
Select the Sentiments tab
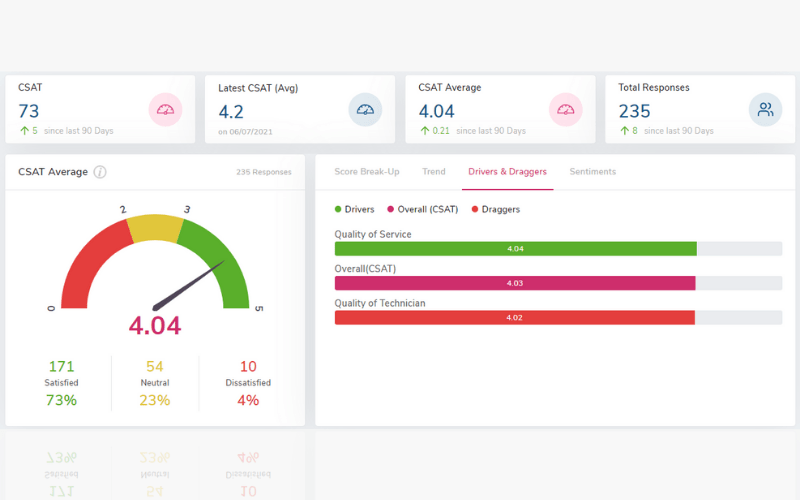[593, 172]
